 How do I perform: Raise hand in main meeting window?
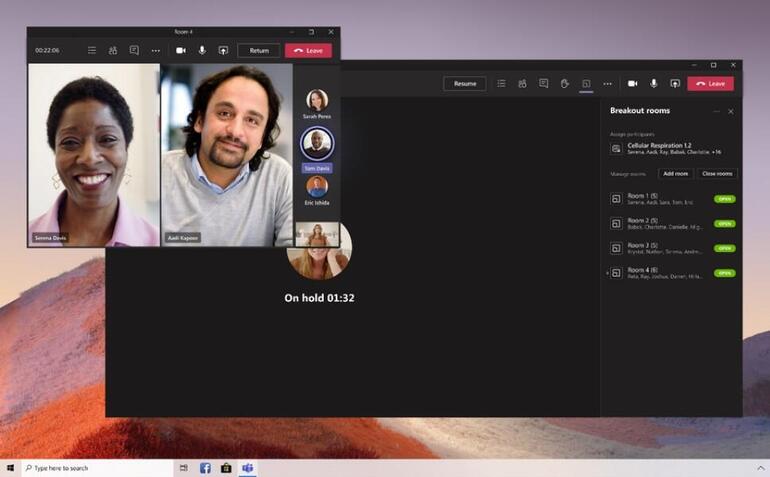click(565, 84)
